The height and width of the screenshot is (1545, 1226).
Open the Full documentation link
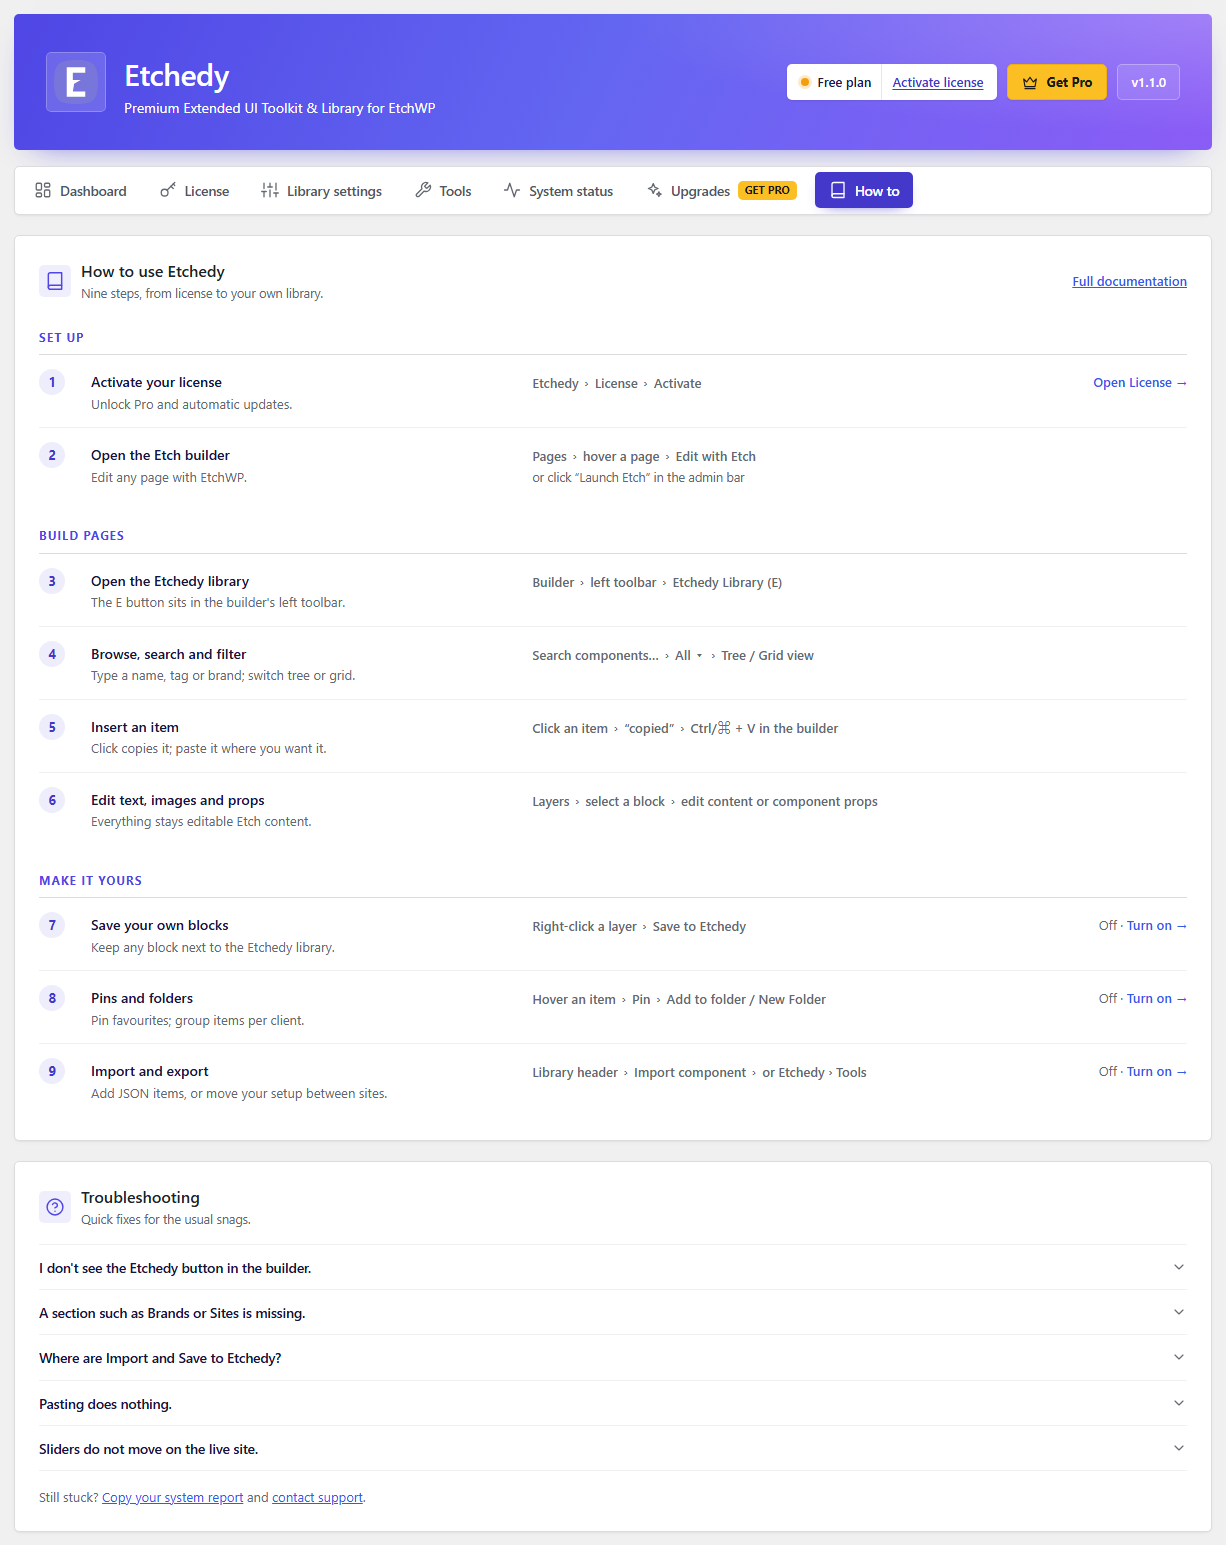point(1130,282)
